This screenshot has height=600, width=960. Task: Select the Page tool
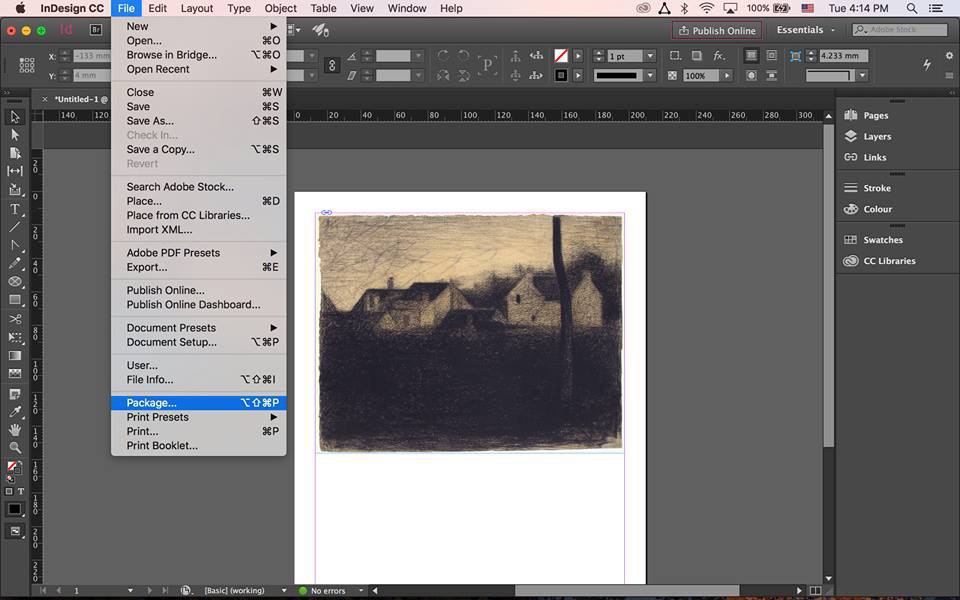[15, 153]
